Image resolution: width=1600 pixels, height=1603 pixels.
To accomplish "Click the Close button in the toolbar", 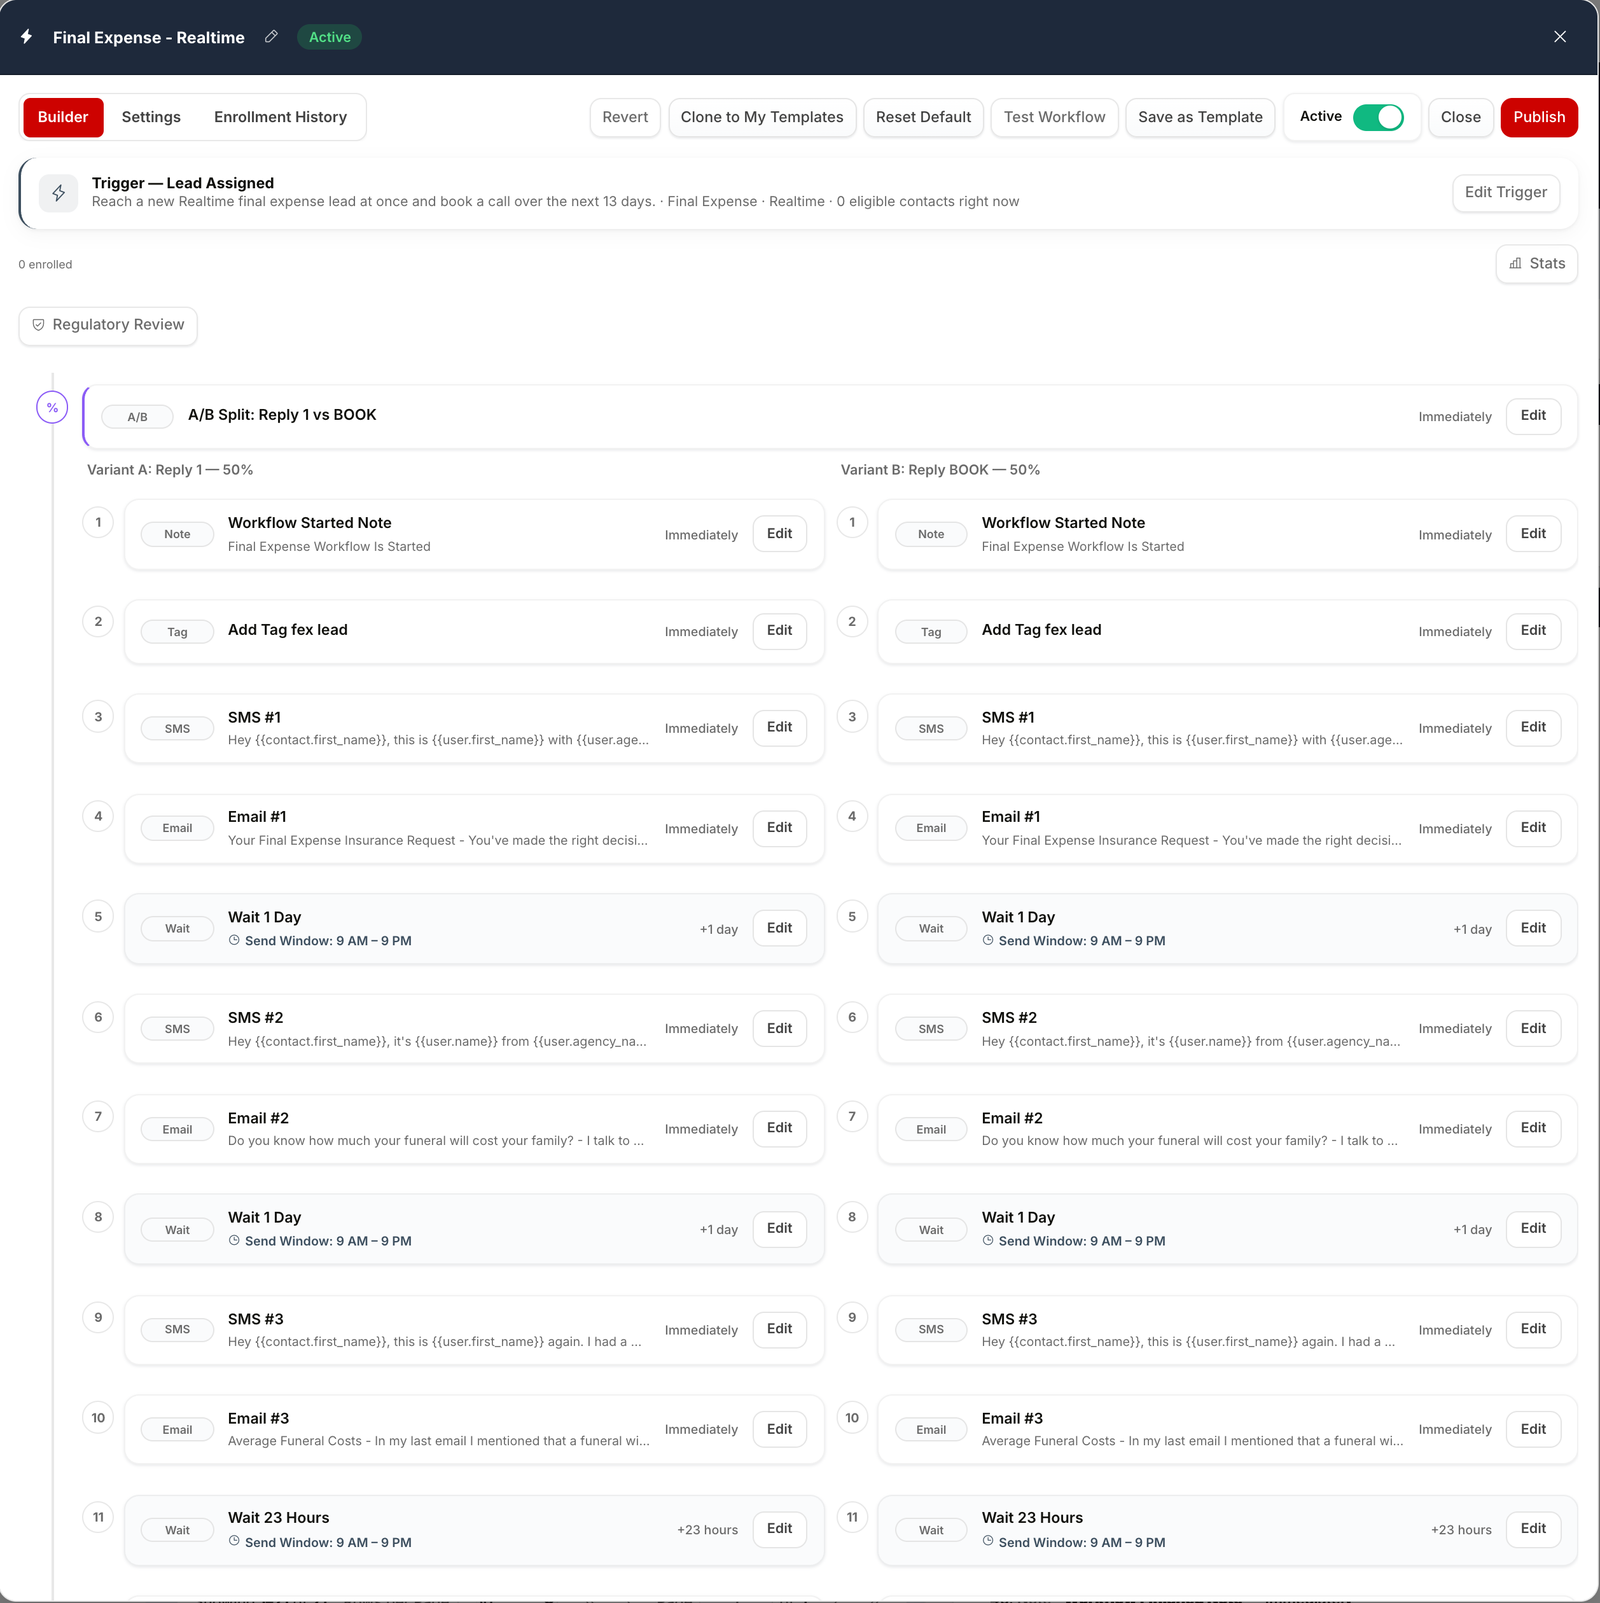I will (x=1460, y=117).
